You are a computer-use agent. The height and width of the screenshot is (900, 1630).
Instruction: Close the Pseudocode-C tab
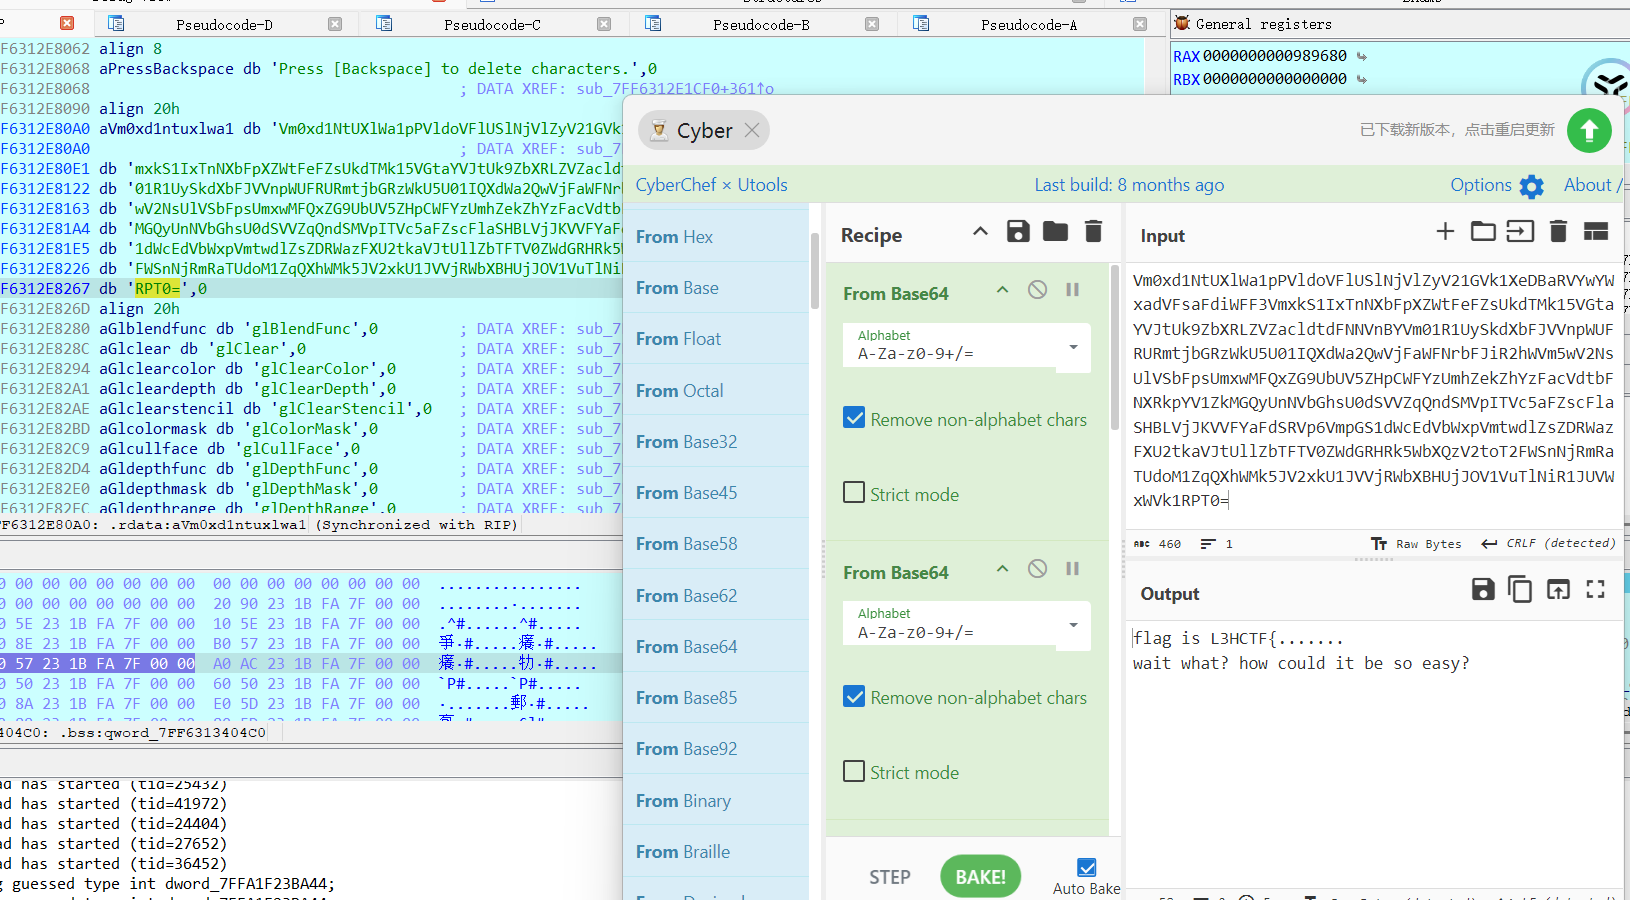tap(604, 24)
